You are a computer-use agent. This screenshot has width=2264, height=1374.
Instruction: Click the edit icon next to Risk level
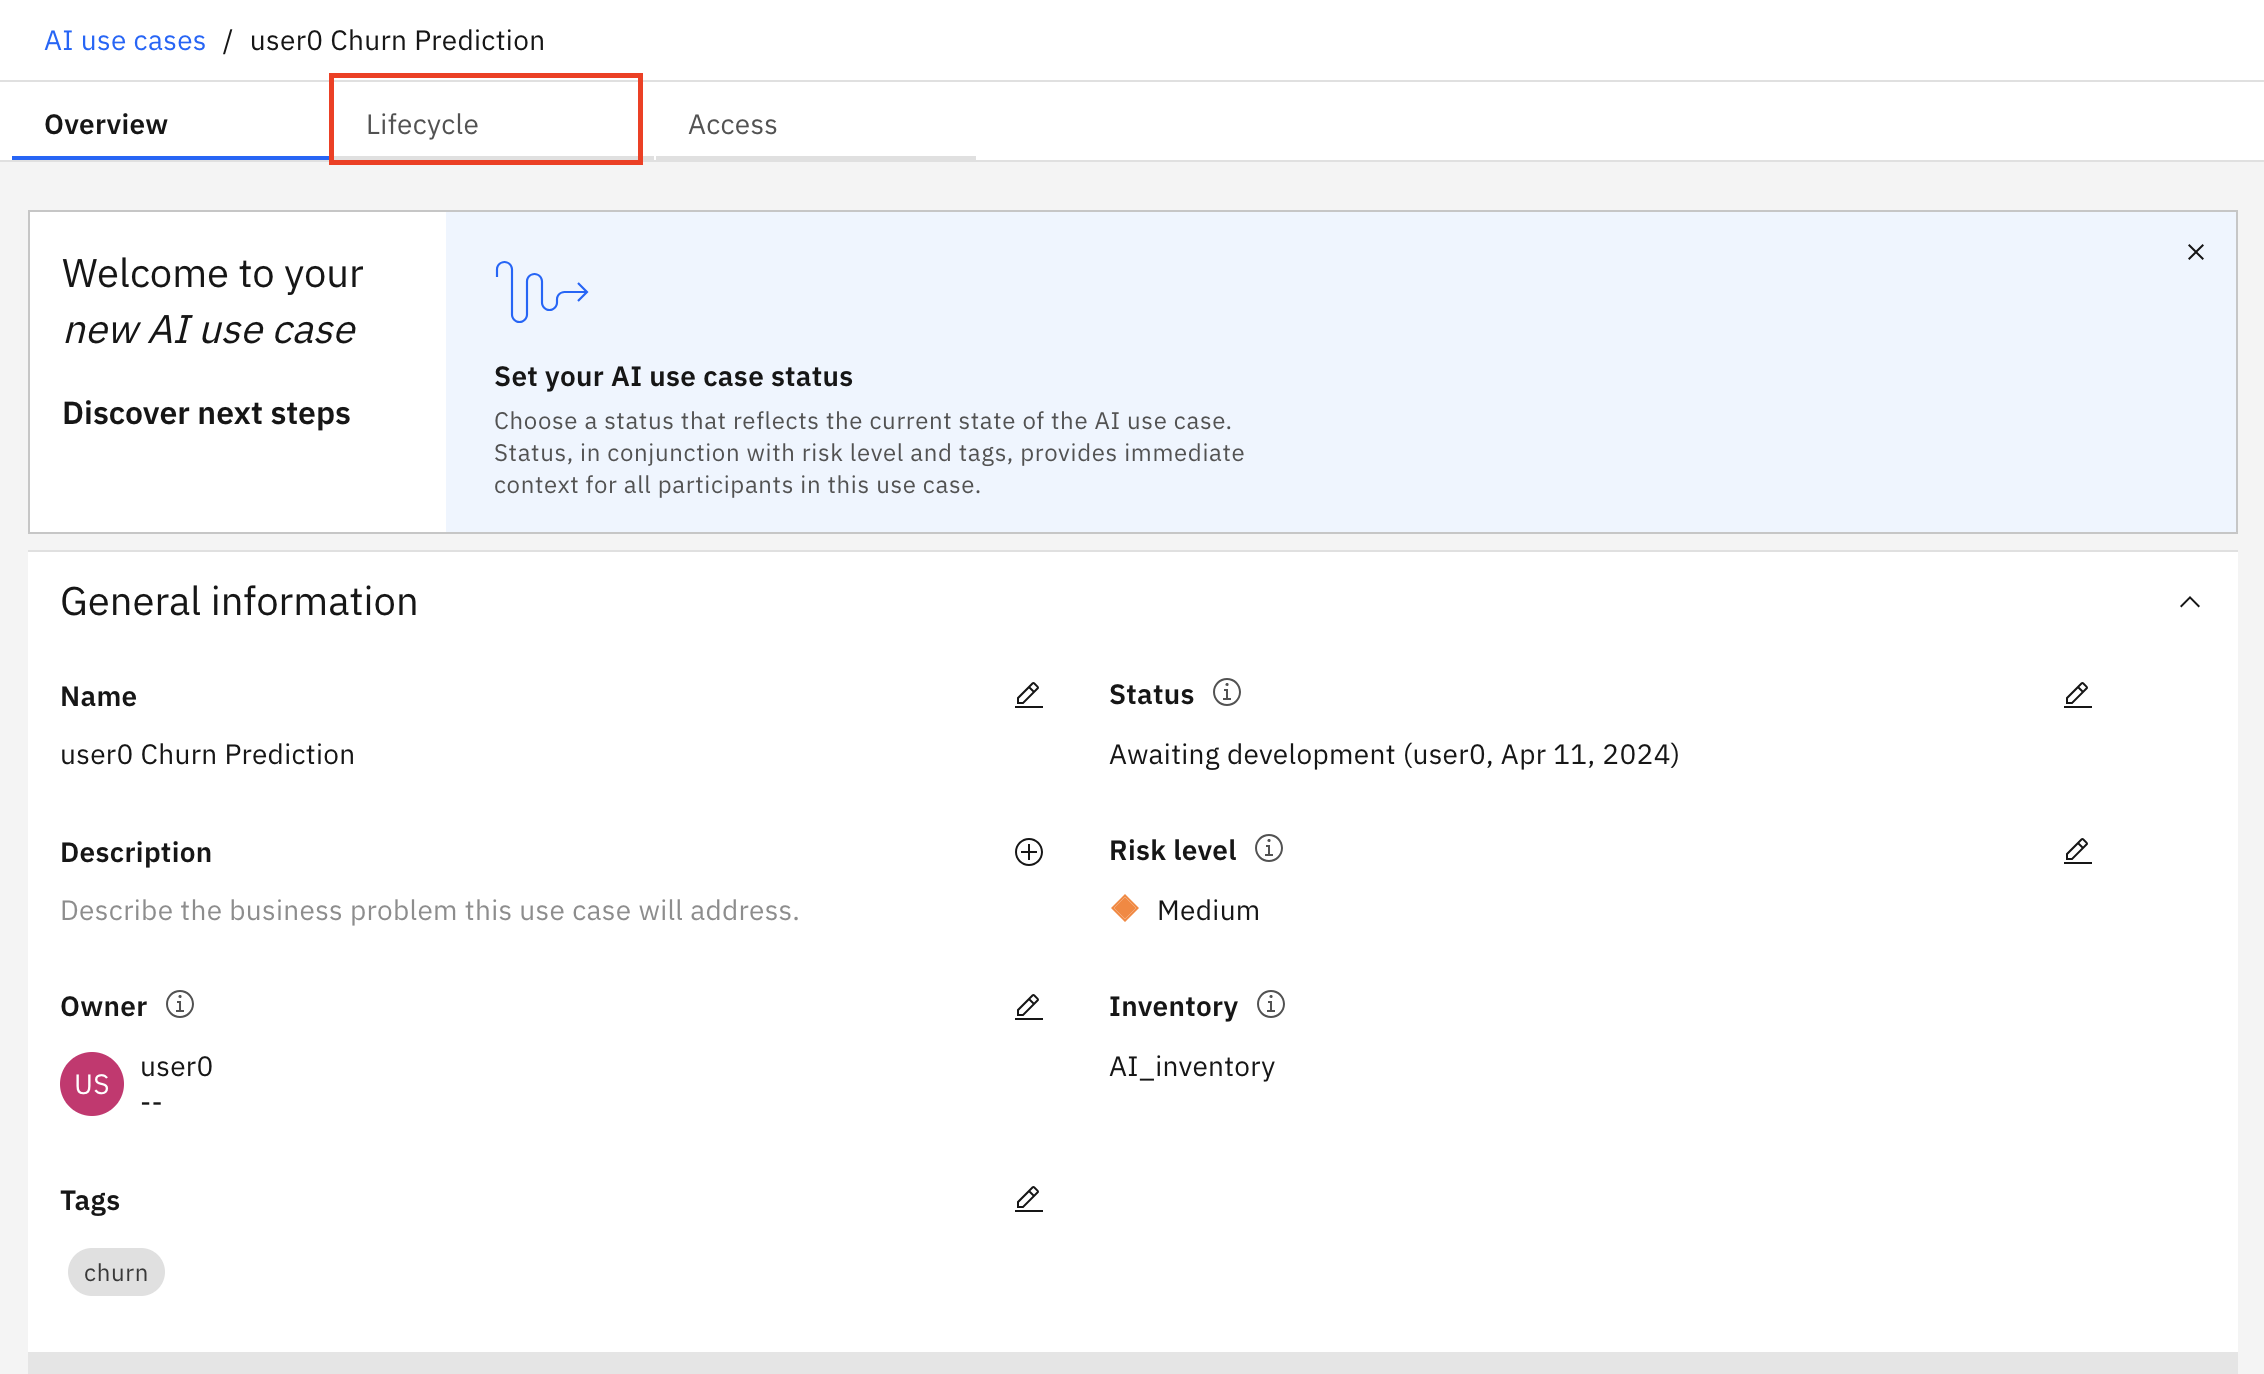(x=2076, y=852)
